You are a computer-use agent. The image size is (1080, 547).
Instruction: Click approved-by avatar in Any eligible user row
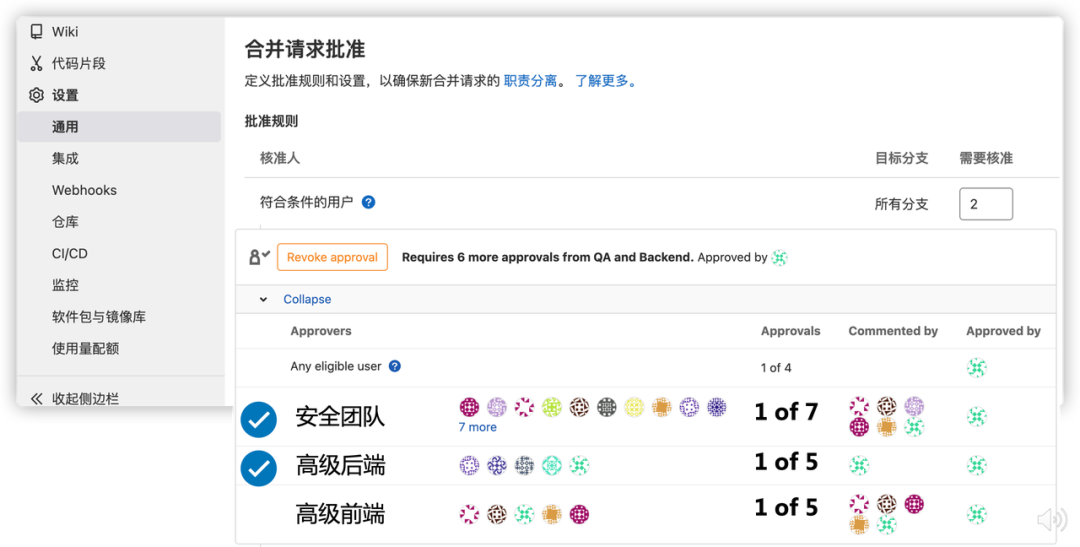977,368
